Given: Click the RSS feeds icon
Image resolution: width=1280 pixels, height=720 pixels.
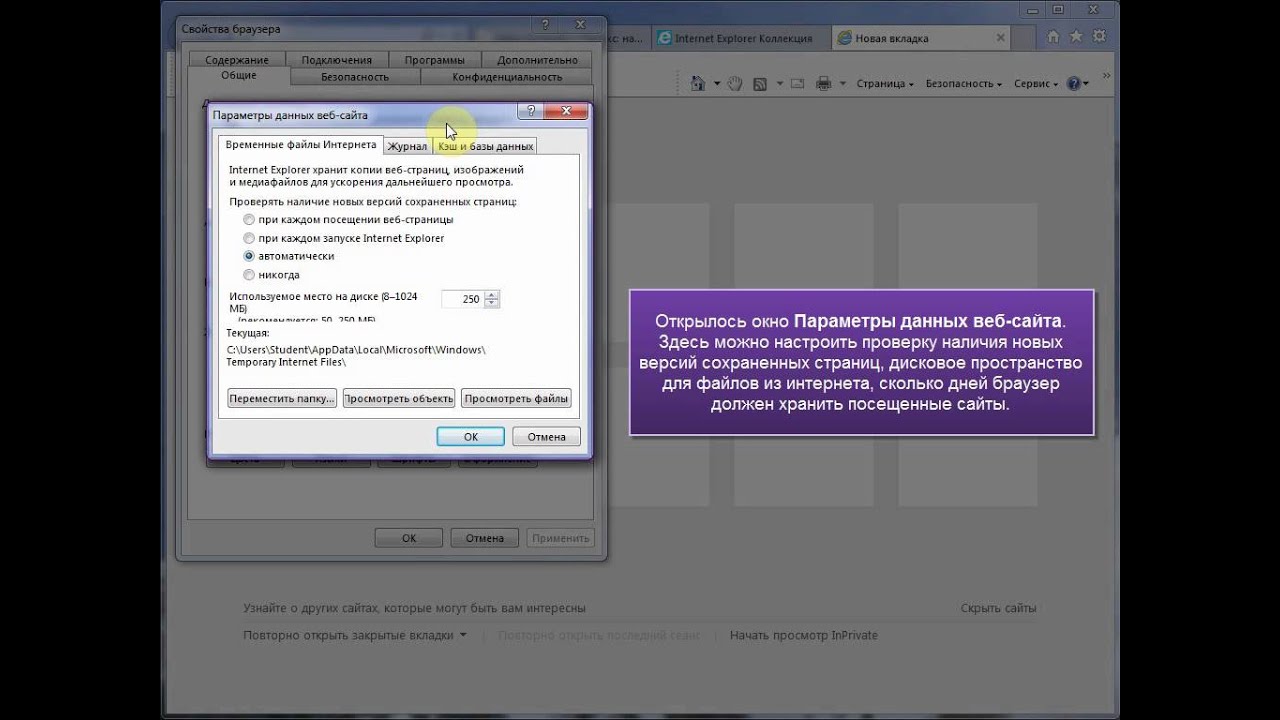Looking at the screenshot, I should (x=760, y=83).
